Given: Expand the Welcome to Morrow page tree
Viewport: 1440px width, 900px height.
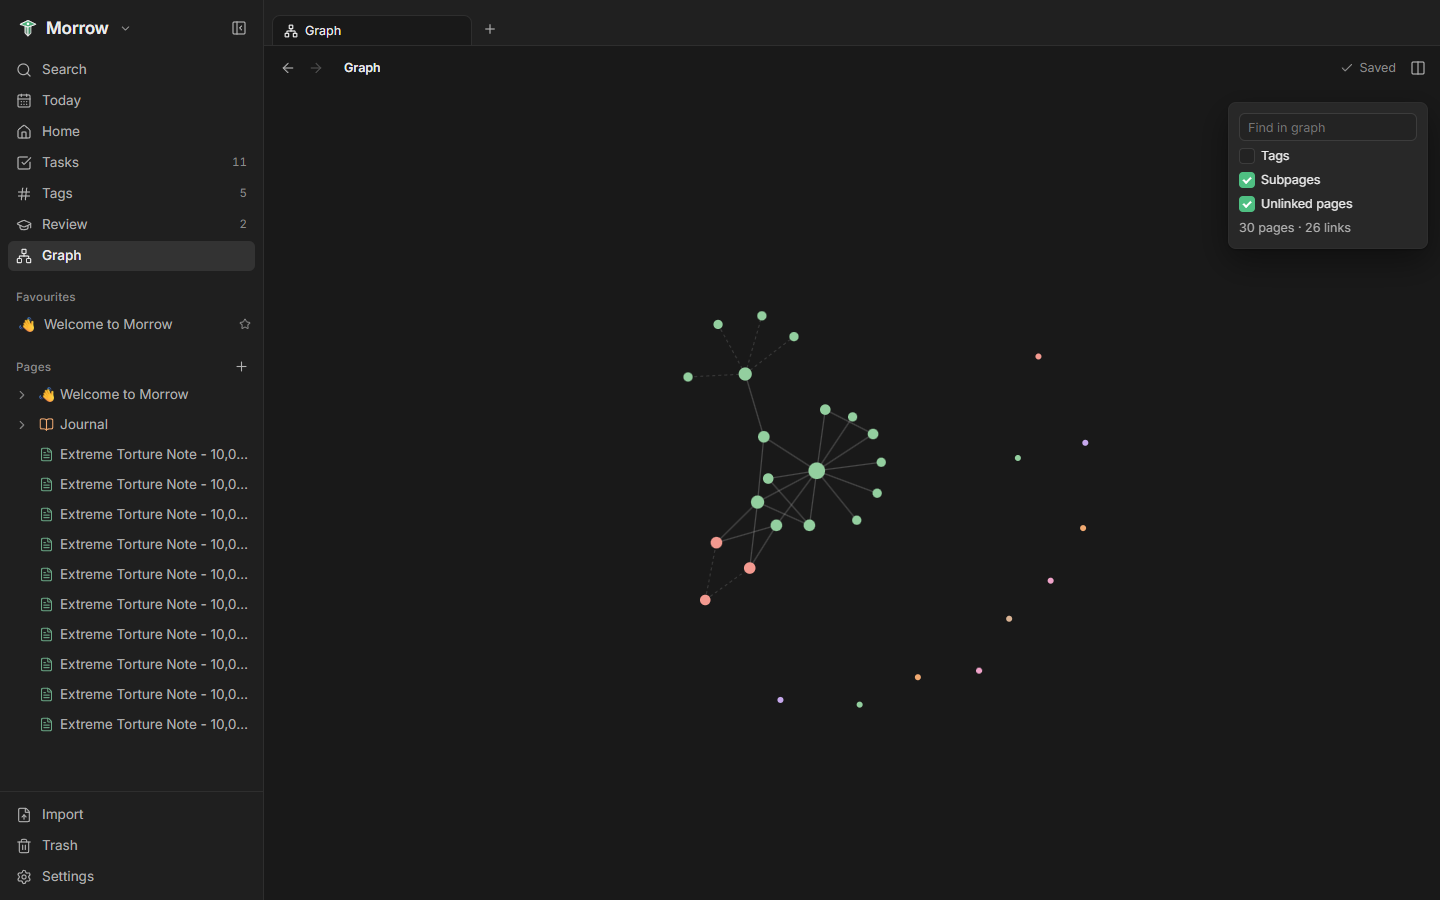Looking at the screenshot, I should click(x=22, y=395).
